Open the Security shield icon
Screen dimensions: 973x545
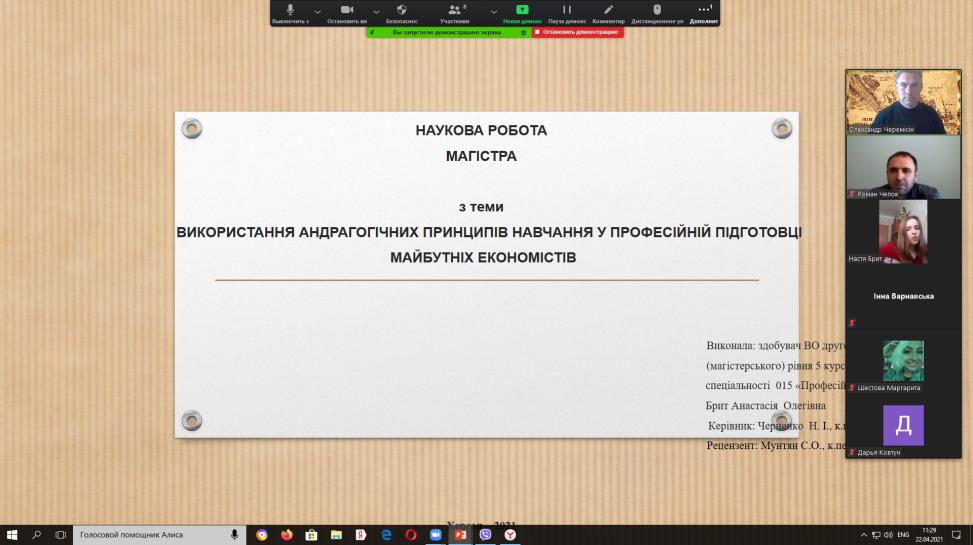coord(402,10)
